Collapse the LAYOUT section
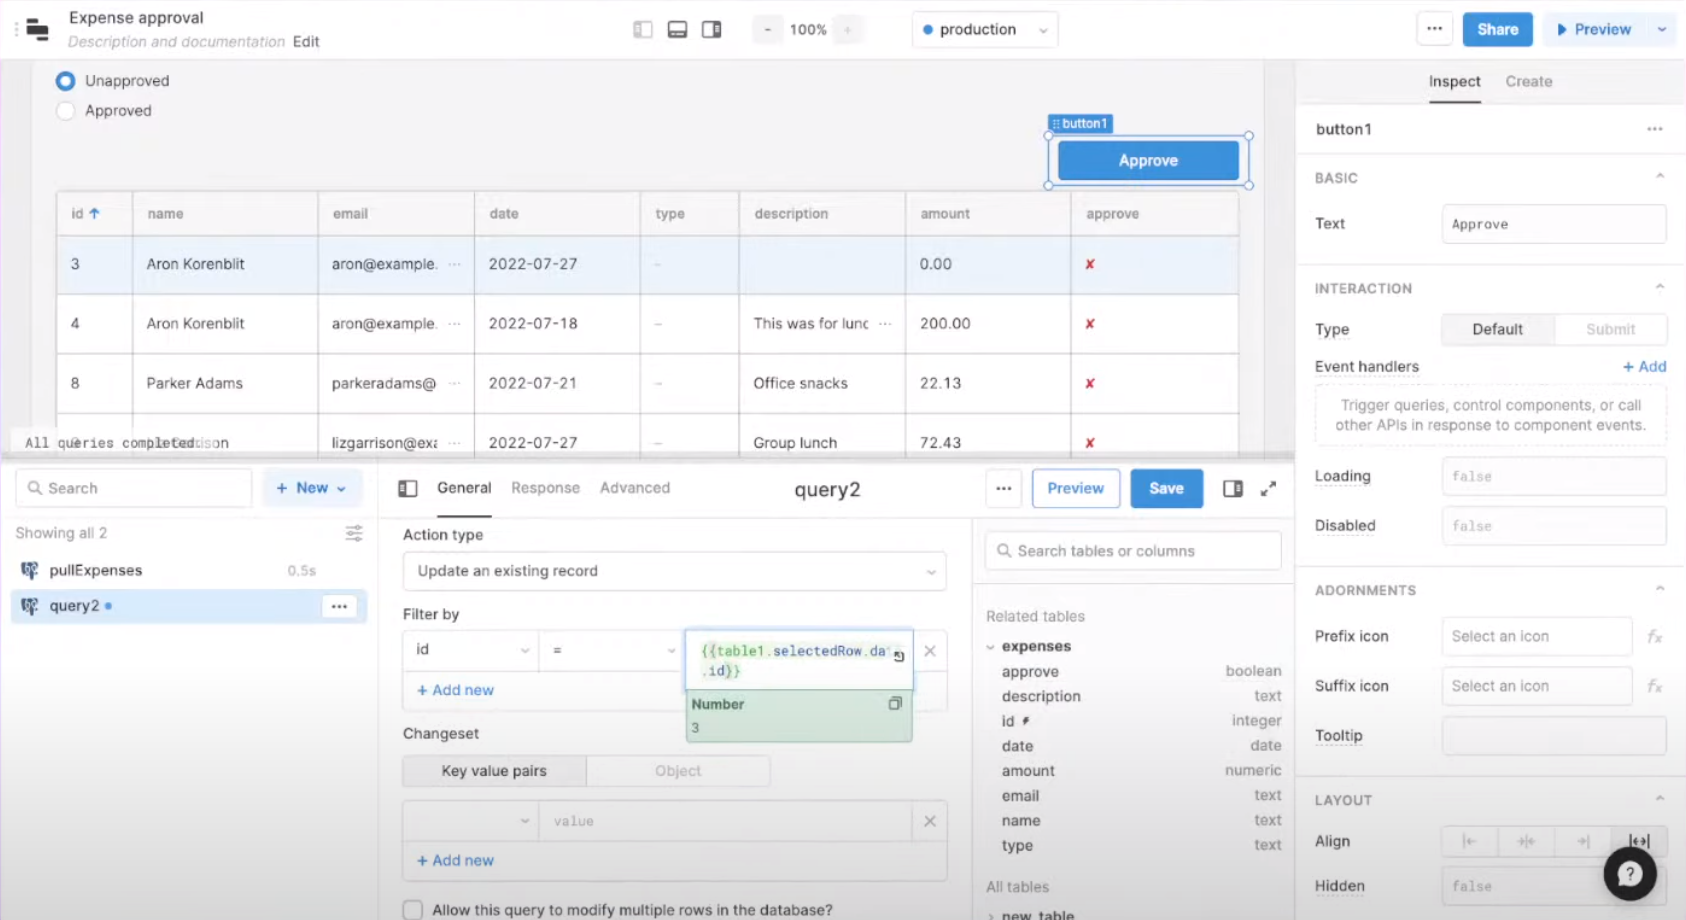This screenshot has width=1686, height=920. [x=1660, y=800]
